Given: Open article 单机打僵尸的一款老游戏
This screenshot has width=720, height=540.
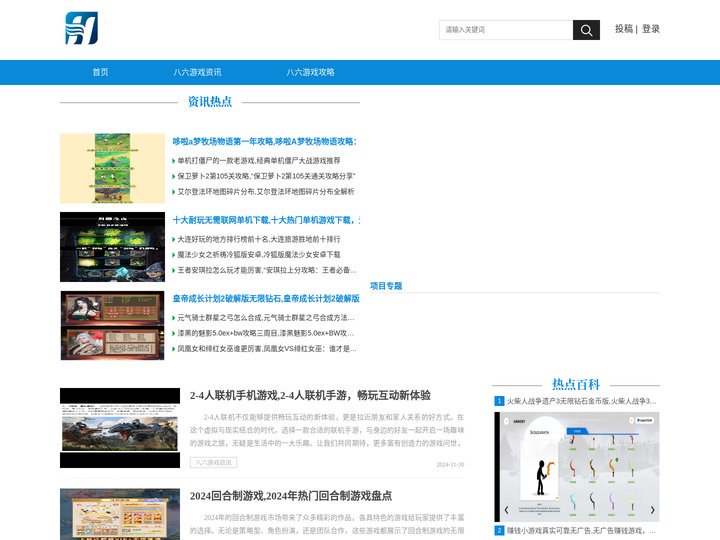Looking at the screenshot, I should coord(259,160).
